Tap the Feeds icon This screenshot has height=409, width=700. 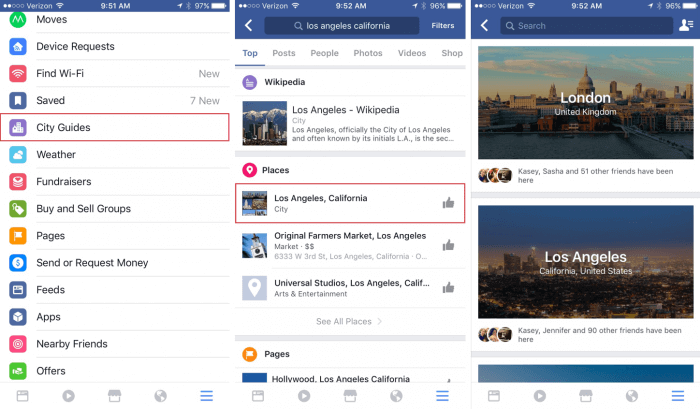click(x=18, y=290)
